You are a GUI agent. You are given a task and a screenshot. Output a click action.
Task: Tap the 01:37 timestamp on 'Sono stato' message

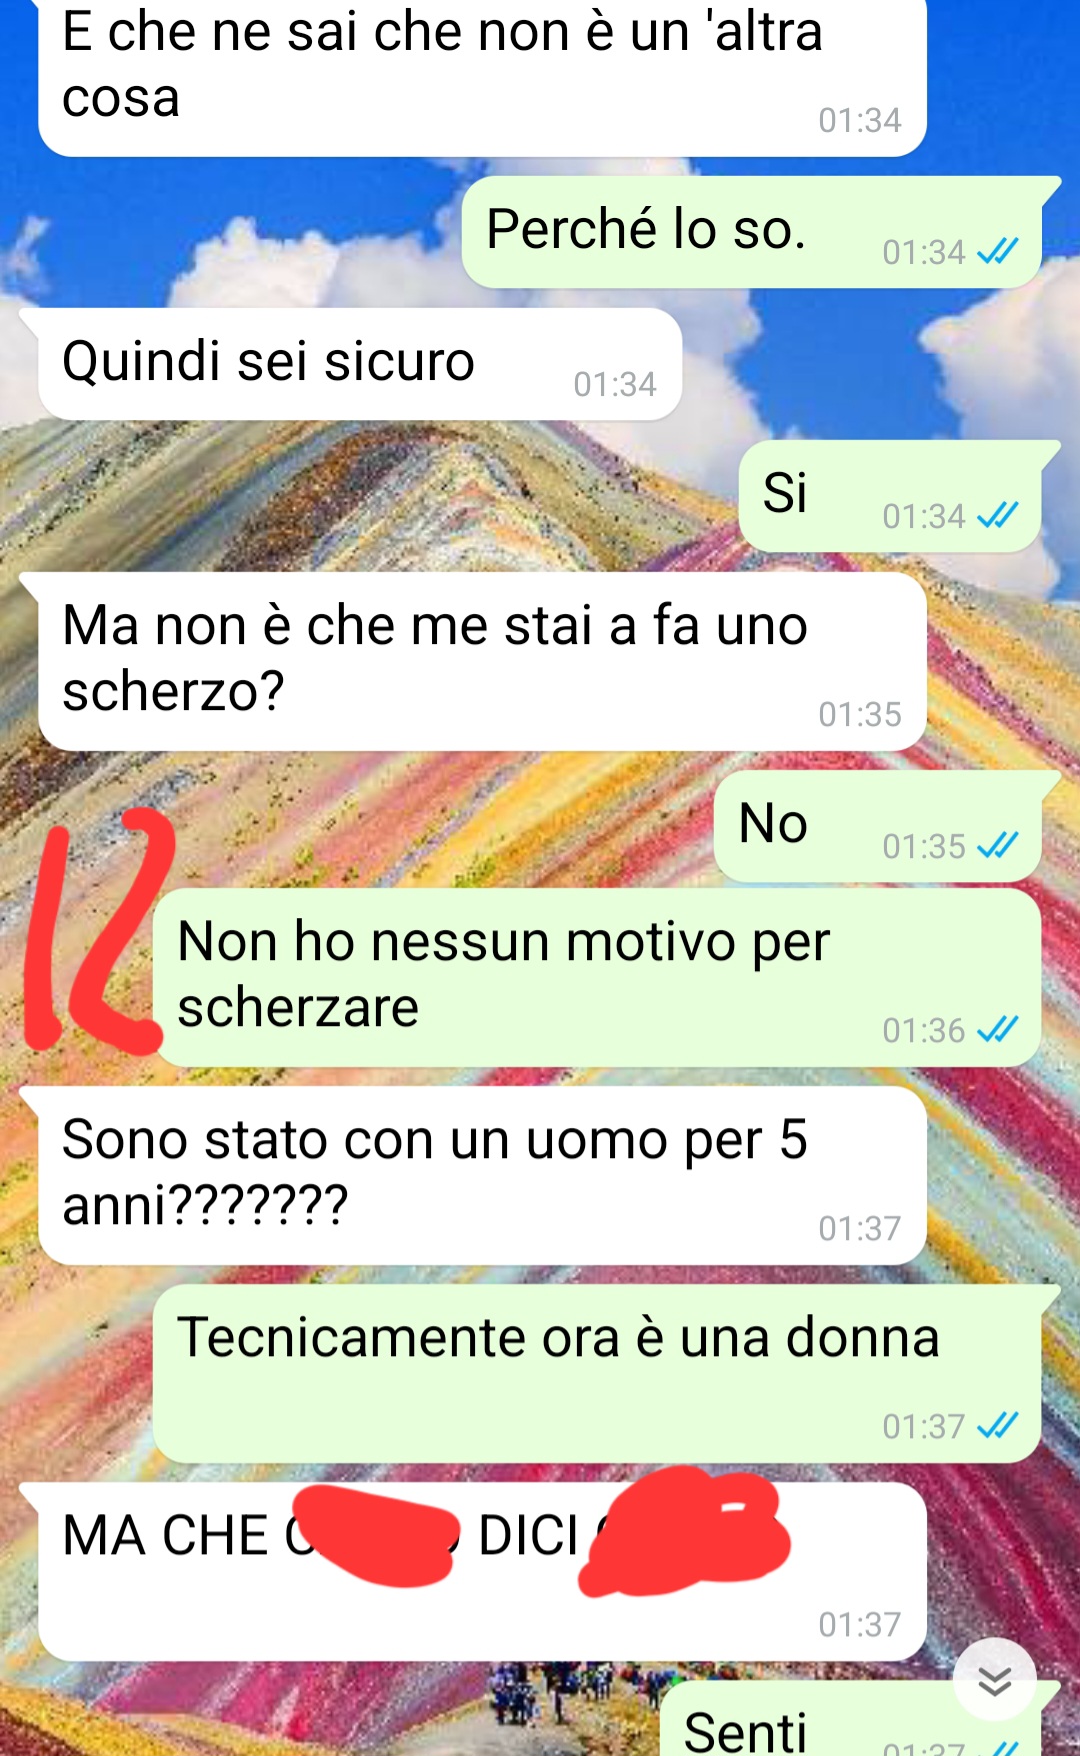pyautogui.click(x=859, y=1227)
